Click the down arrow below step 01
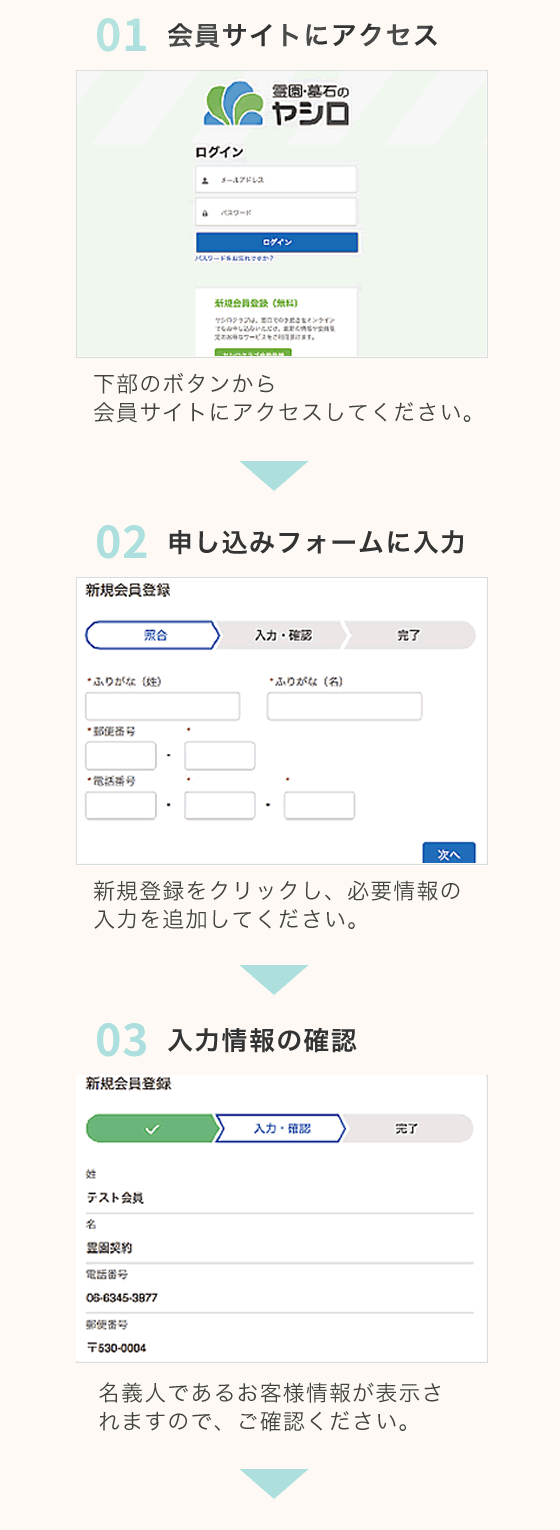560x1530 pixels. coord(274,475)
